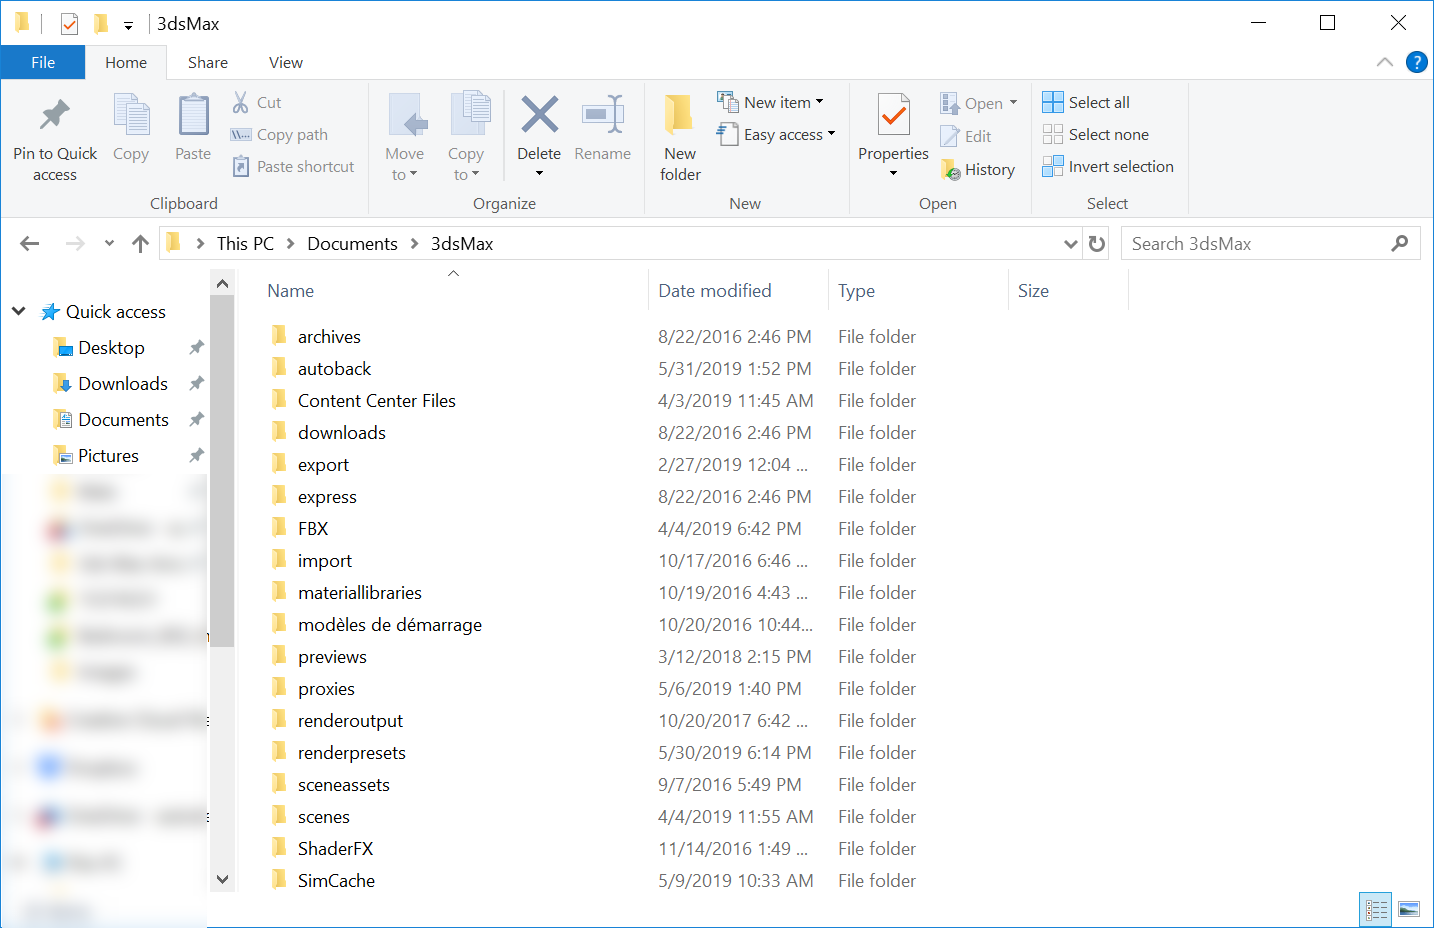Customize Quick Access Toolbar dropdown
The height and width of the screenshot is (928, 1434).
click(x=128, y=25)
